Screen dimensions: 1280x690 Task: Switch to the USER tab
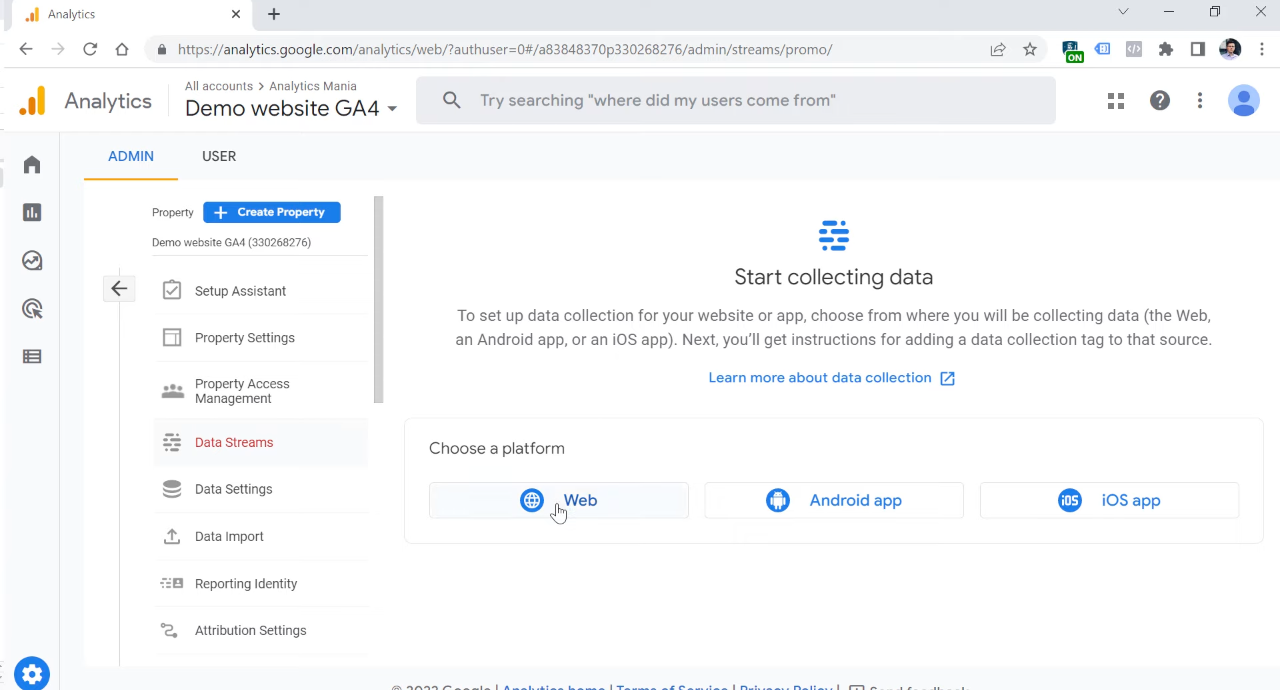[x=219, y=157]
